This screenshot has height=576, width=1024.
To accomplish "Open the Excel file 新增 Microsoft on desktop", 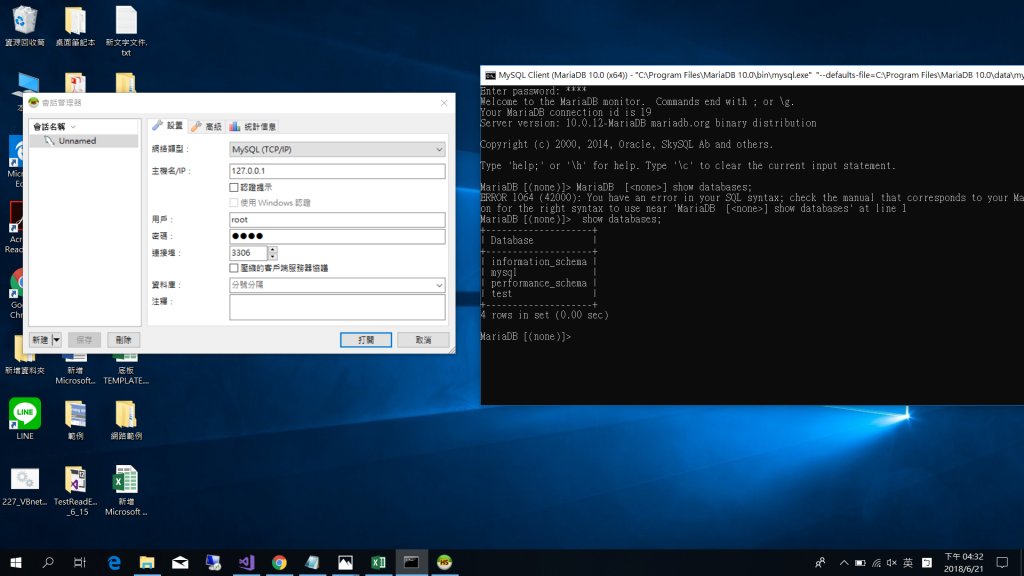I will 126,491.
